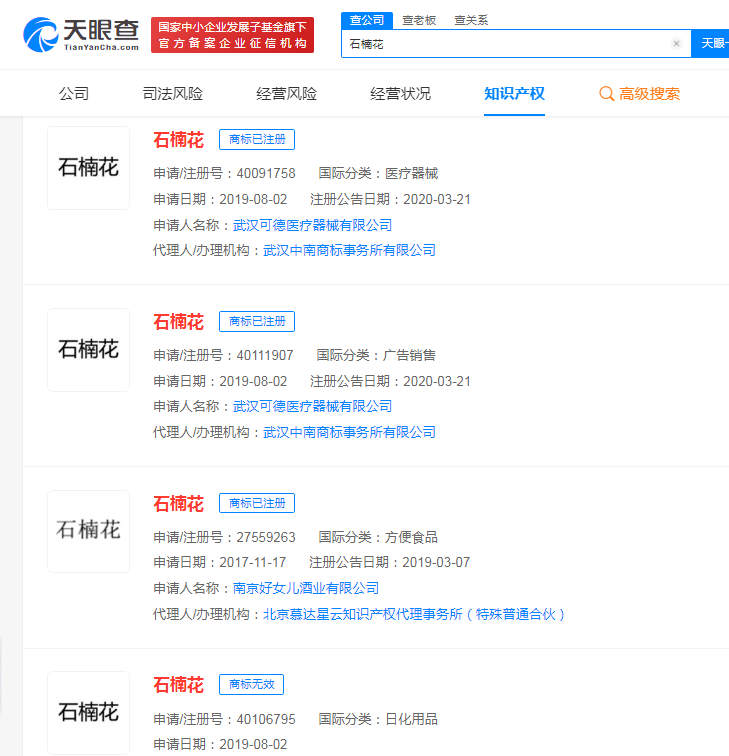
Task: Select the 知识产权 category tab
Action: coord(514,94)
